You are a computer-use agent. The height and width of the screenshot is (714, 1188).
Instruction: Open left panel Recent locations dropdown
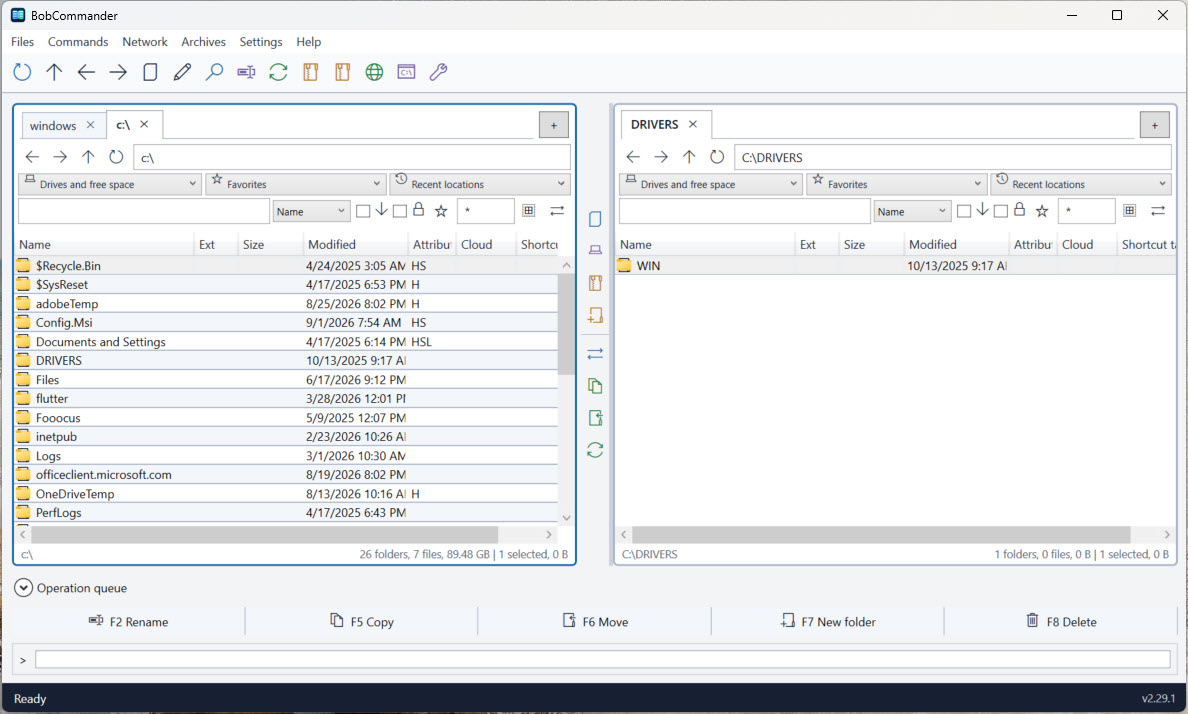click(x=480, y=184)
